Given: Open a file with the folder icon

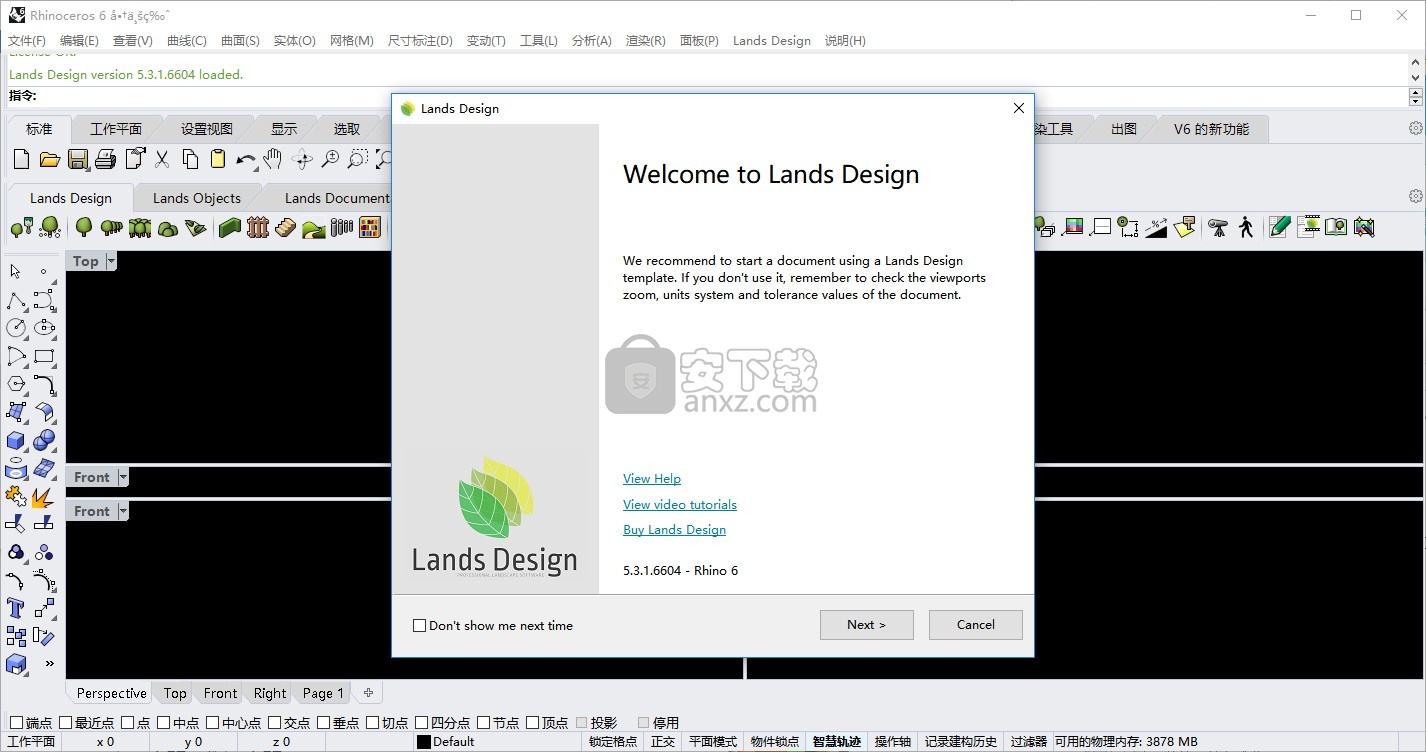Looking at the screenshot, I should pos(50,159).
